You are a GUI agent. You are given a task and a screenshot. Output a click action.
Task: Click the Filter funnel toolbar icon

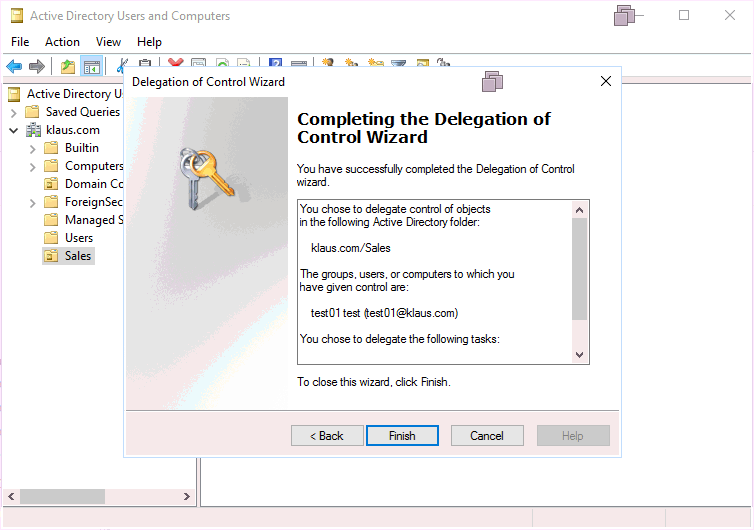pos(399,63)
